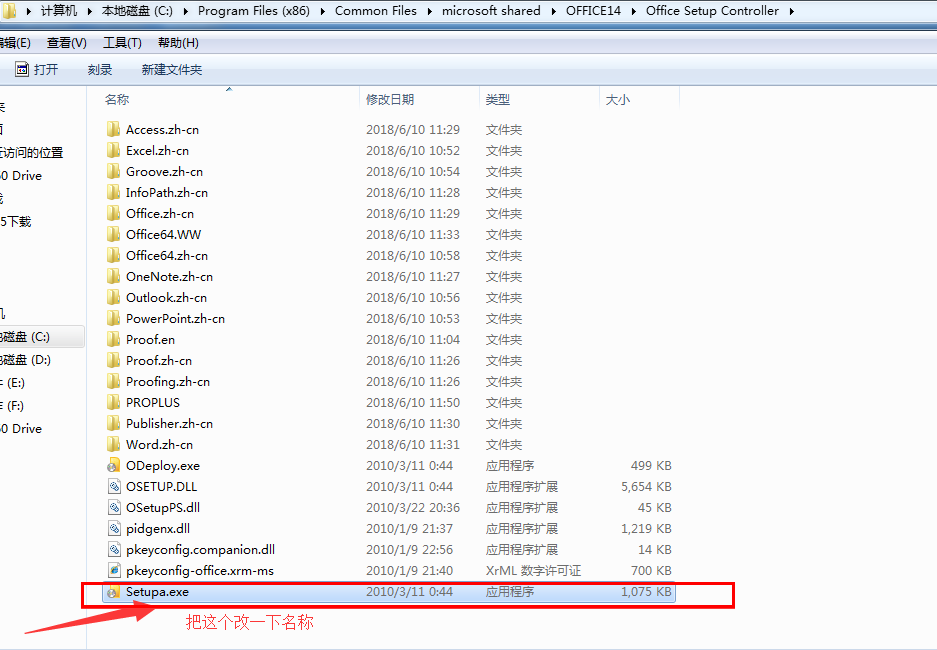Expand dropdown arrow after Common Files
Viewport: 937px width, 650px height.
click(430, 11)
